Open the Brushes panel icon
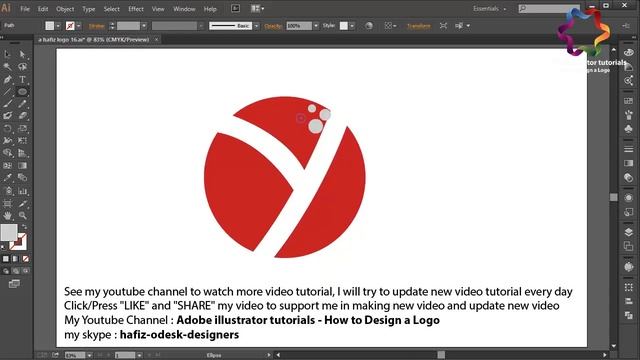This screenshot has height=360, width=640. pos(629,115)
